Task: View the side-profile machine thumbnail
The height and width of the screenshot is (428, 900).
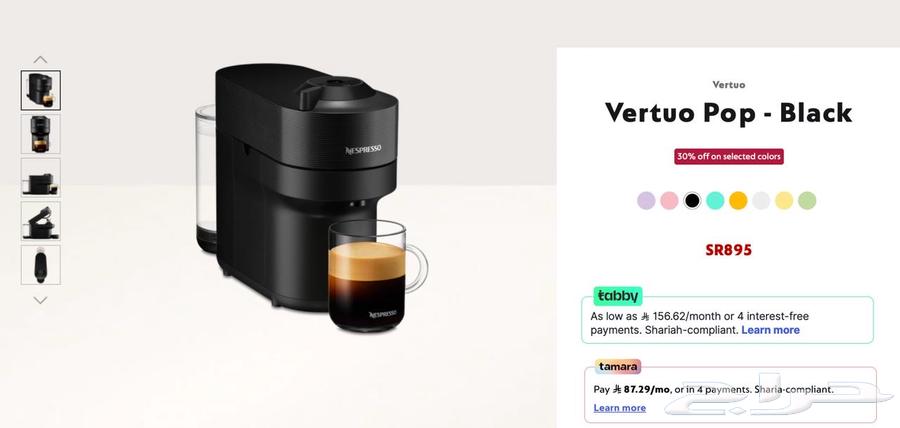Action: point(41,178)
